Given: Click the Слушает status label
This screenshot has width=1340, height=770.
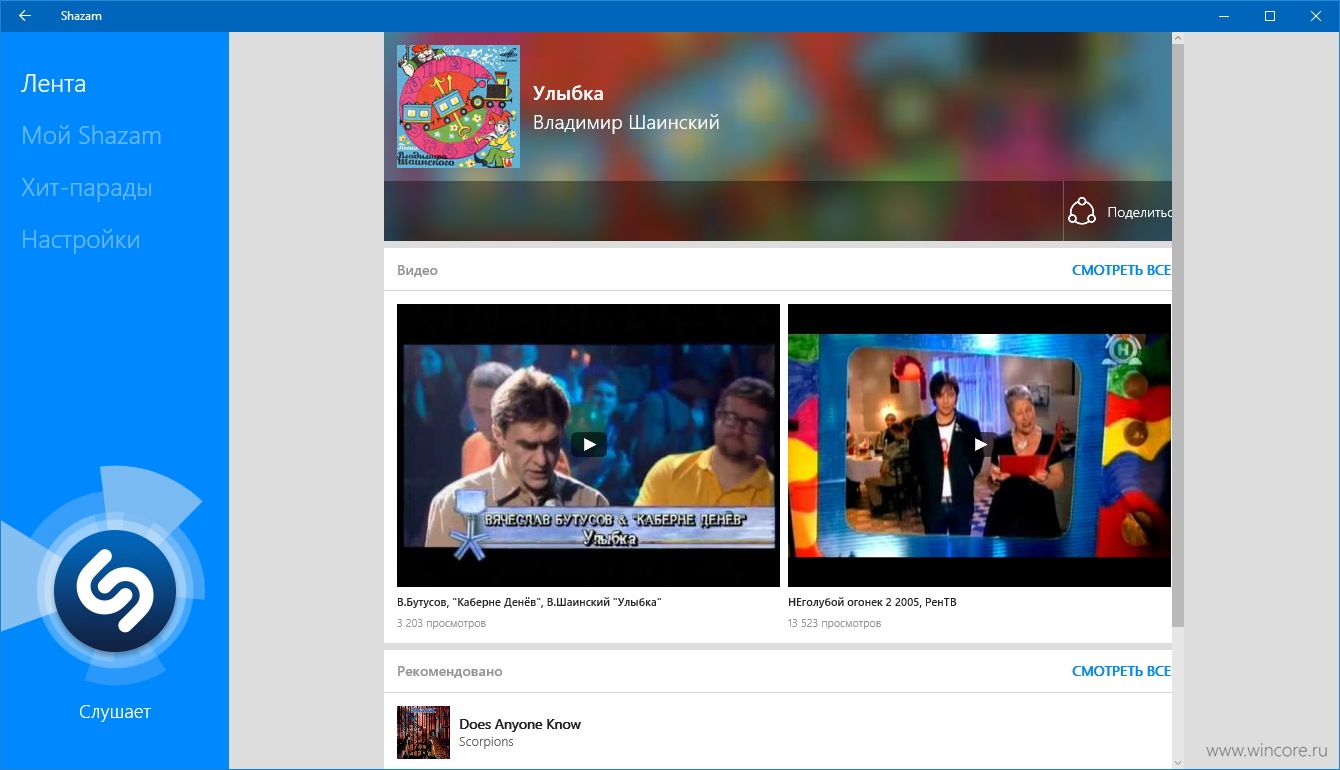Looking at the screenshot, I should tap(115, 712).
